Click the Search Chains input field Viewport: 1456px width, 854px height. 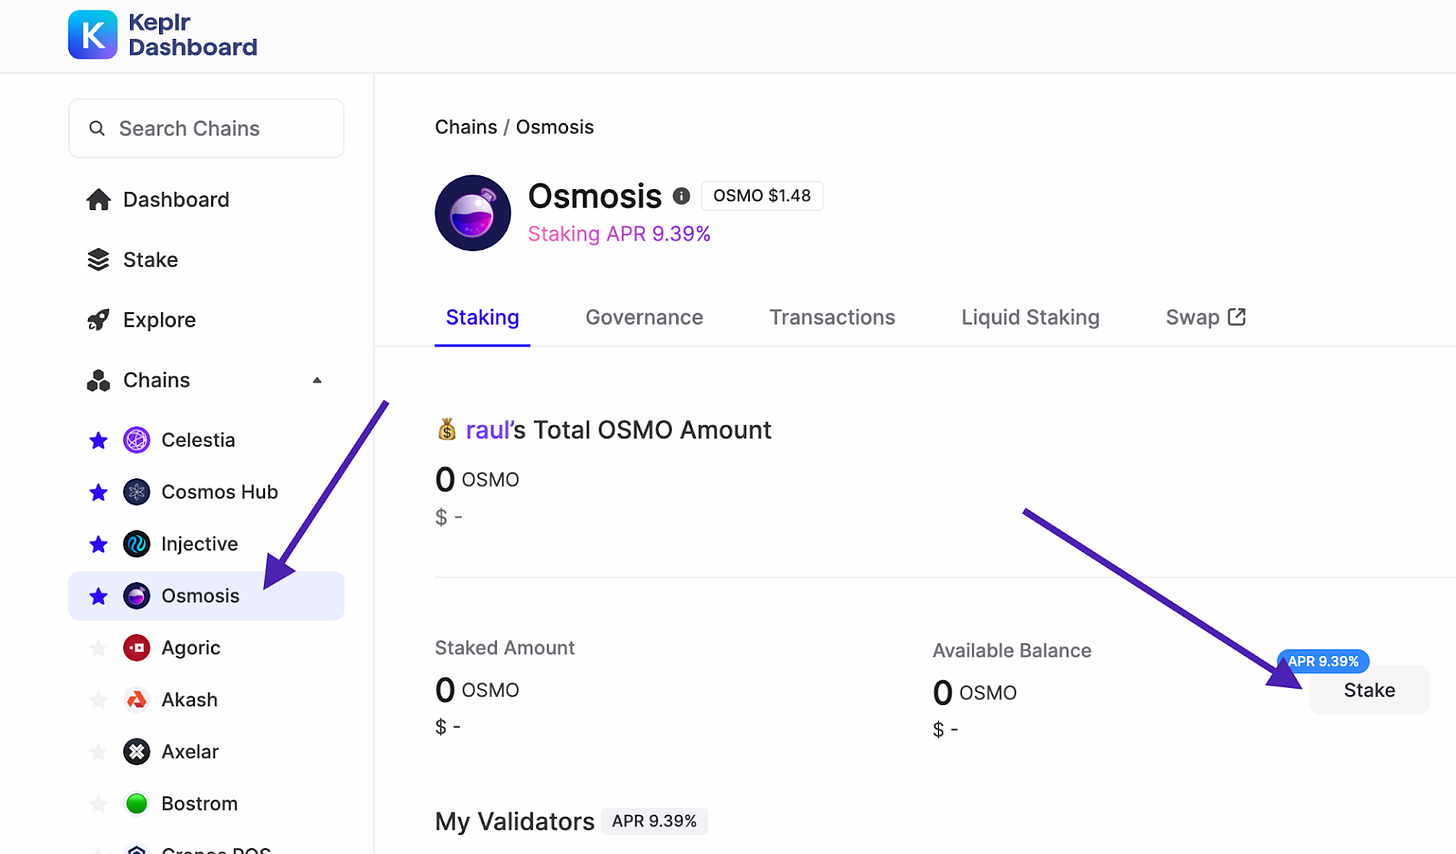pos(206,128)
